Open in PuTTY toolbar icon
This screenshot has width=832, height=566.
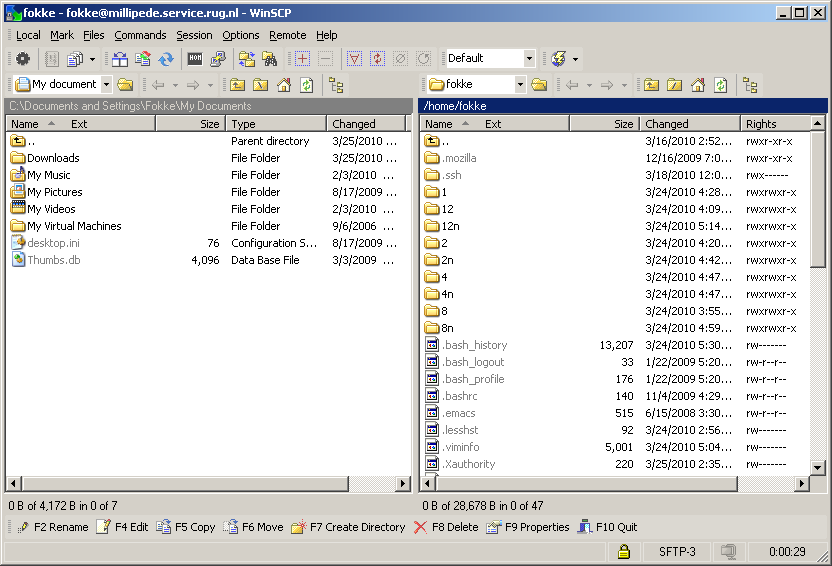(x=218, y=58)
